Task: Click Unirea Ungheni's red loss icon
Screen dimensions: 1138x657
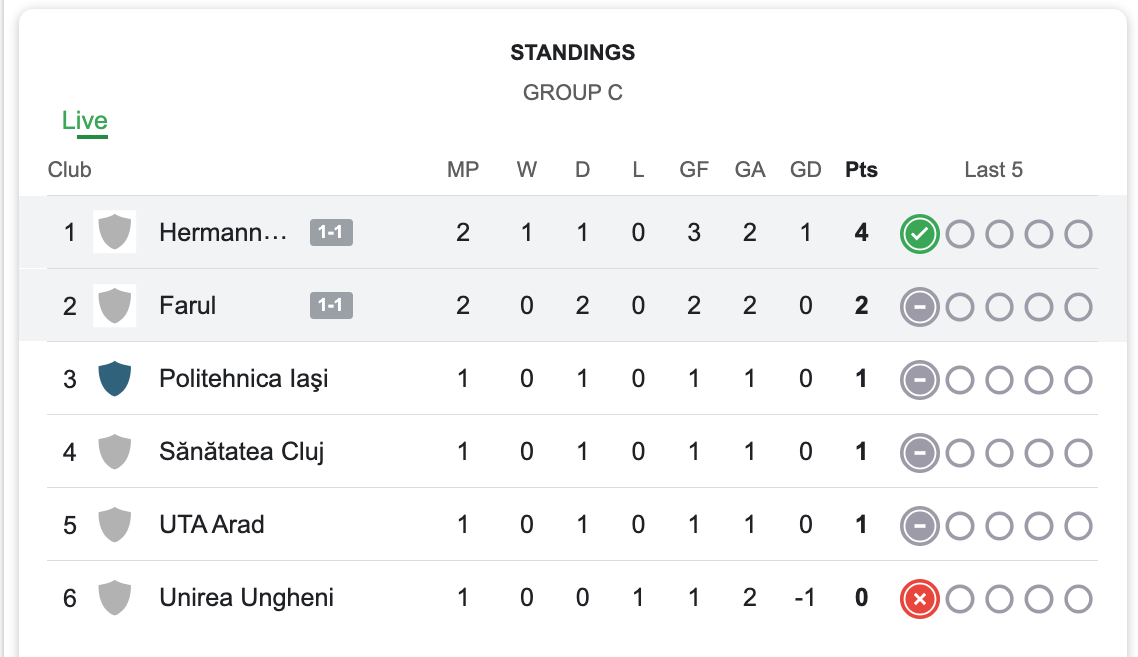Action: tap(920, 599)
